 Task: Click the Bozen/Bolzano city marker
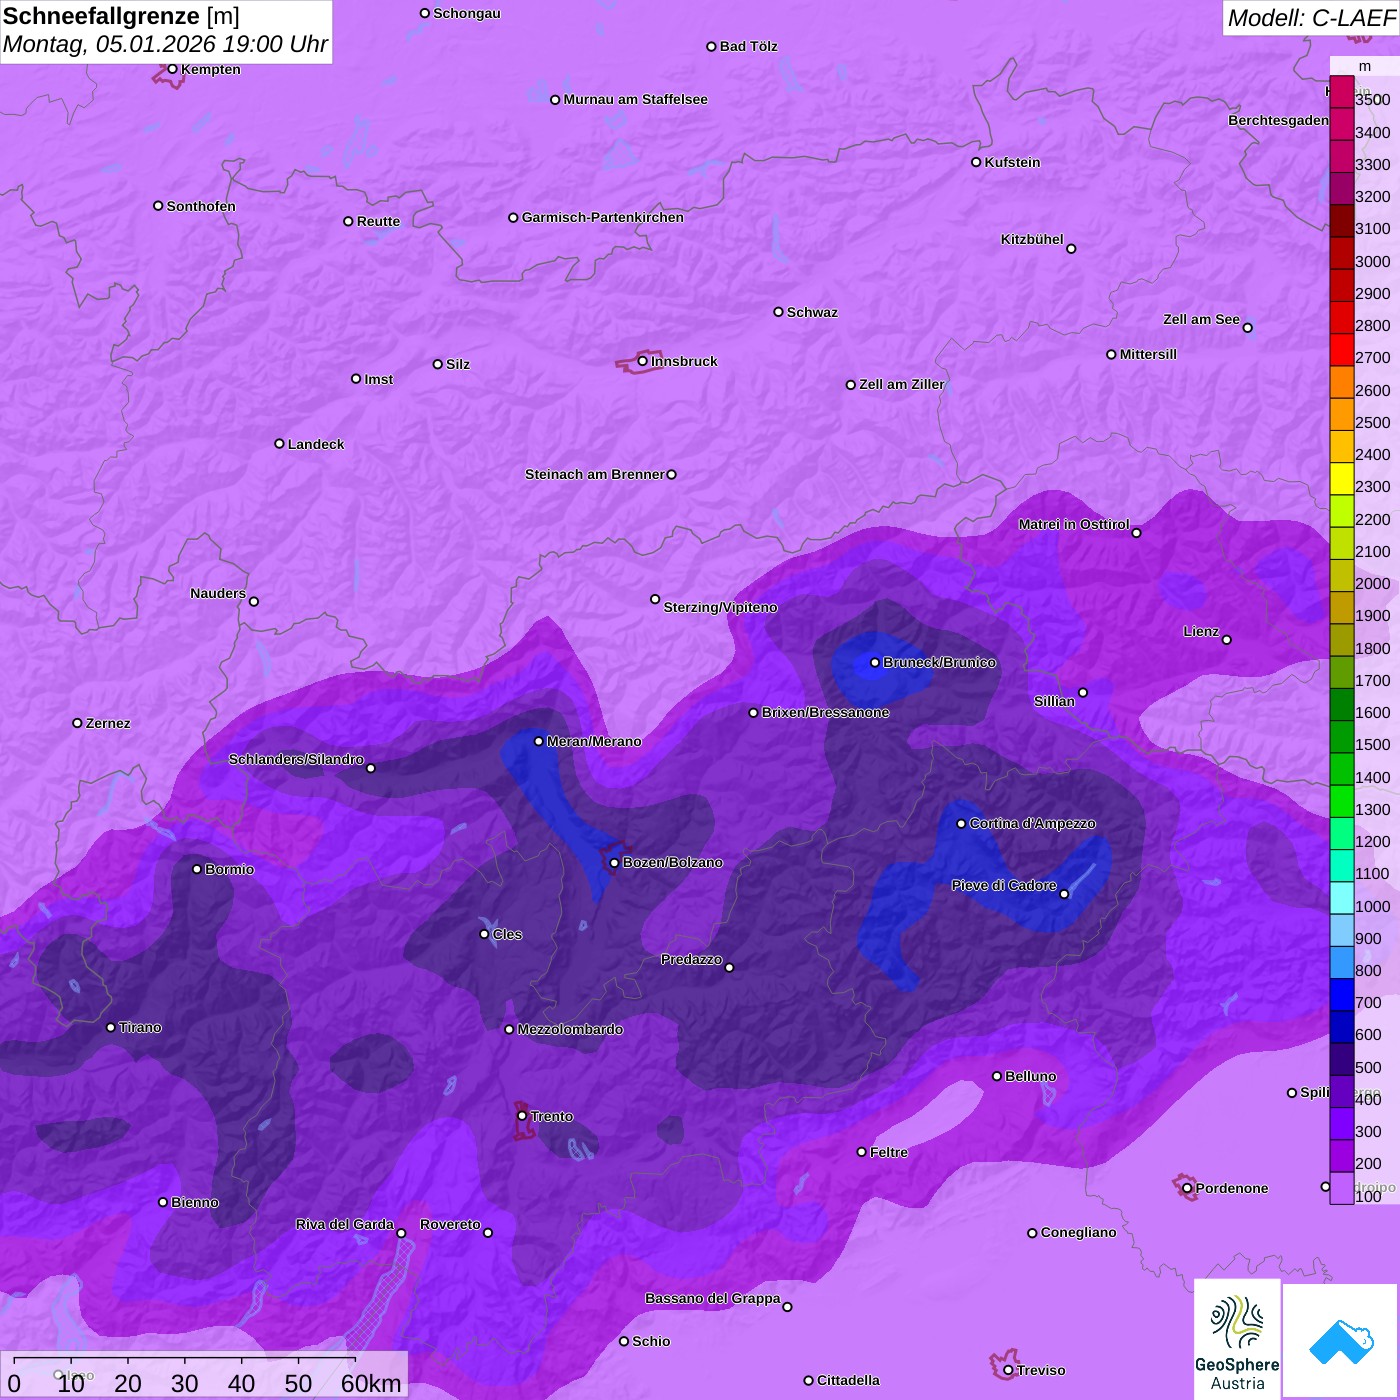(615, 863)
